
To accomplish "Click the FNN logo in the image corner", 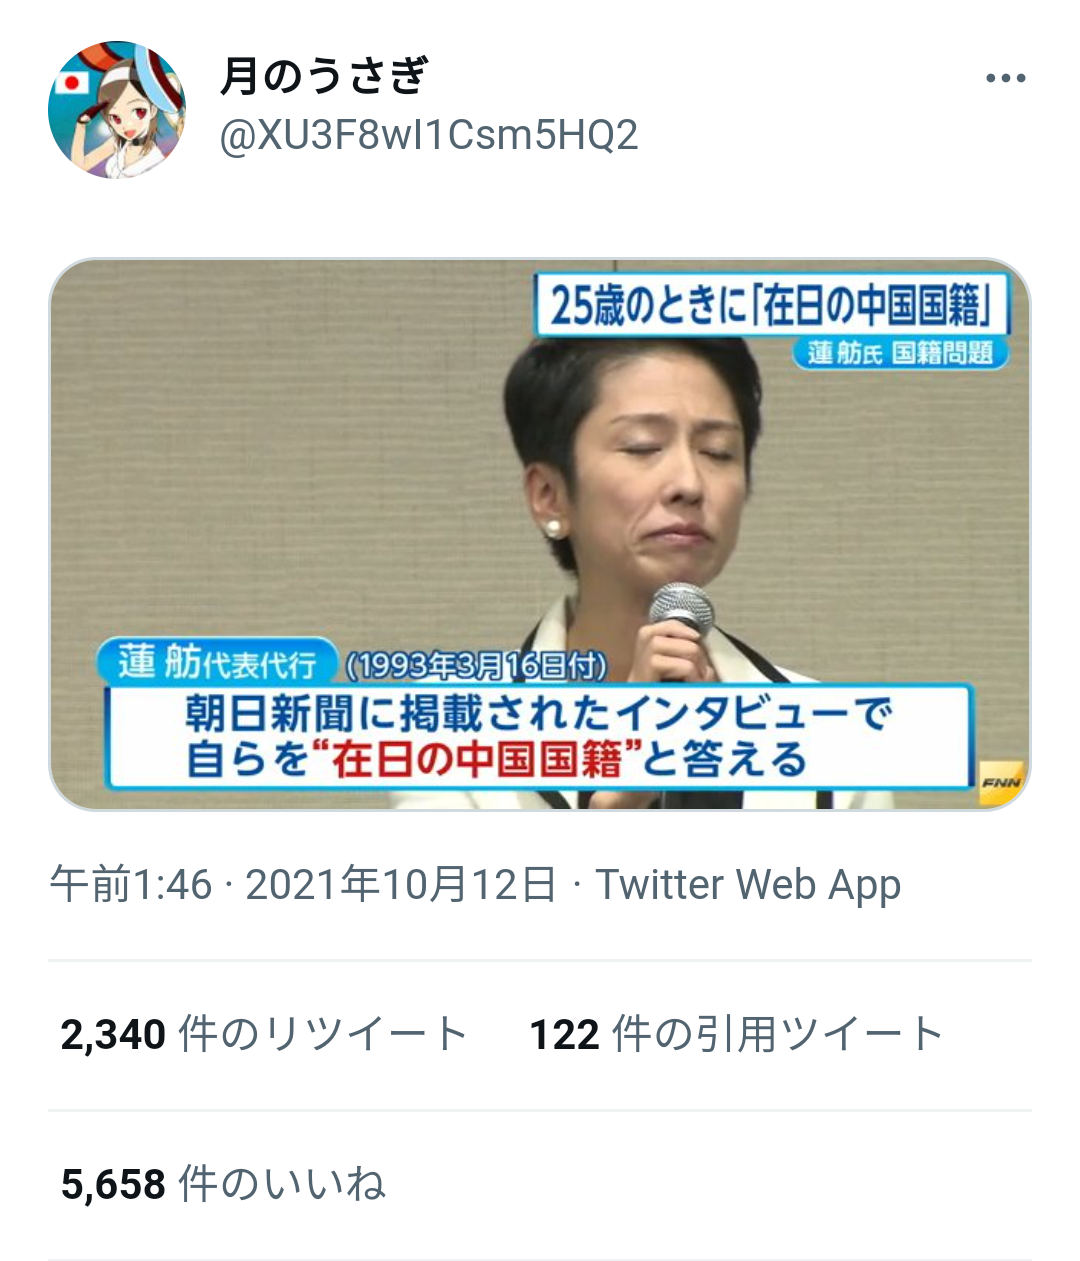I will coord(1000,783).
